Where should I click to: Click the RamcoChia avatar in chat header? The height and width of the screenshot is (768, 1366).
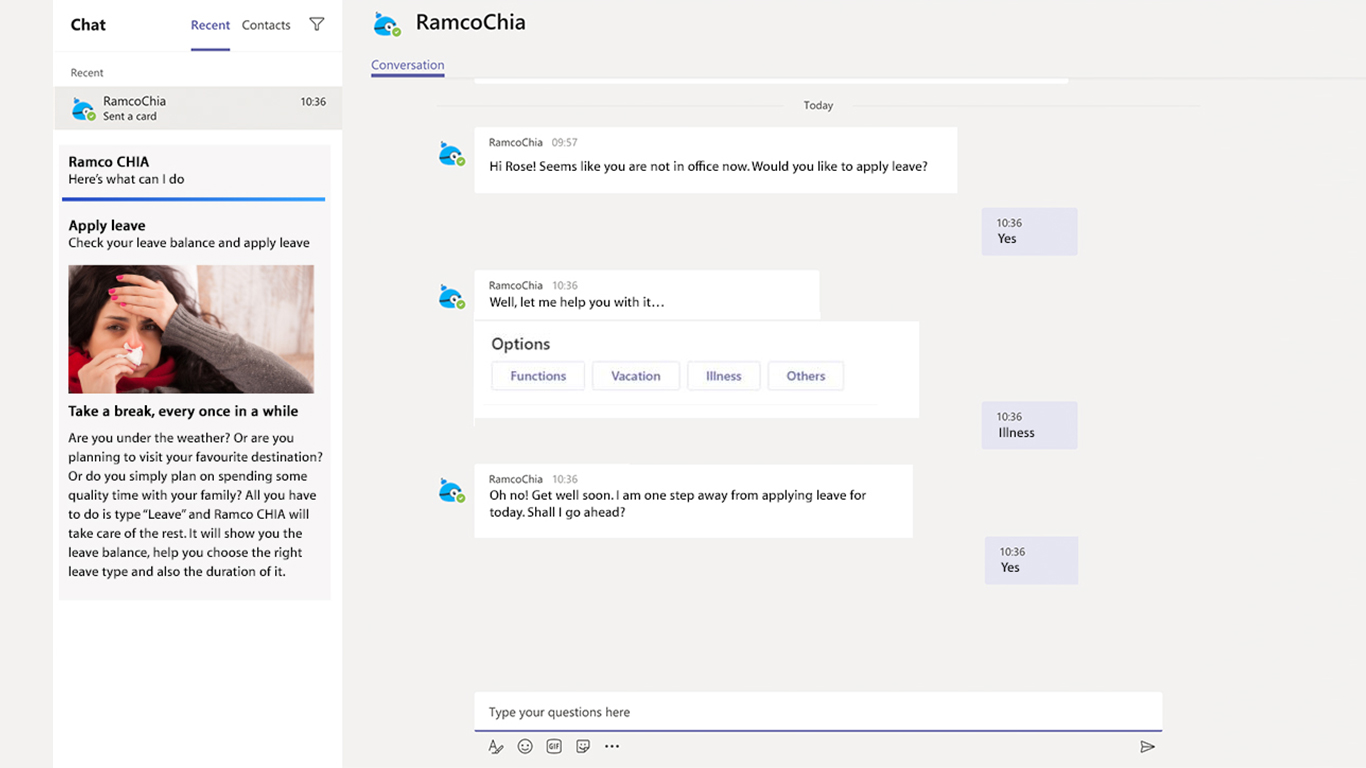coord(386,24)
